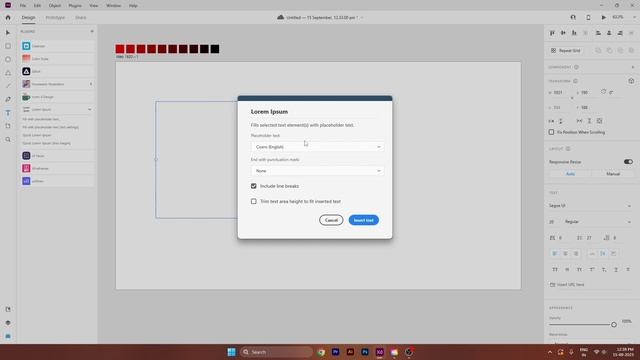Left-align the text
This screenshot has height=360, width=640.
(554, 253)
